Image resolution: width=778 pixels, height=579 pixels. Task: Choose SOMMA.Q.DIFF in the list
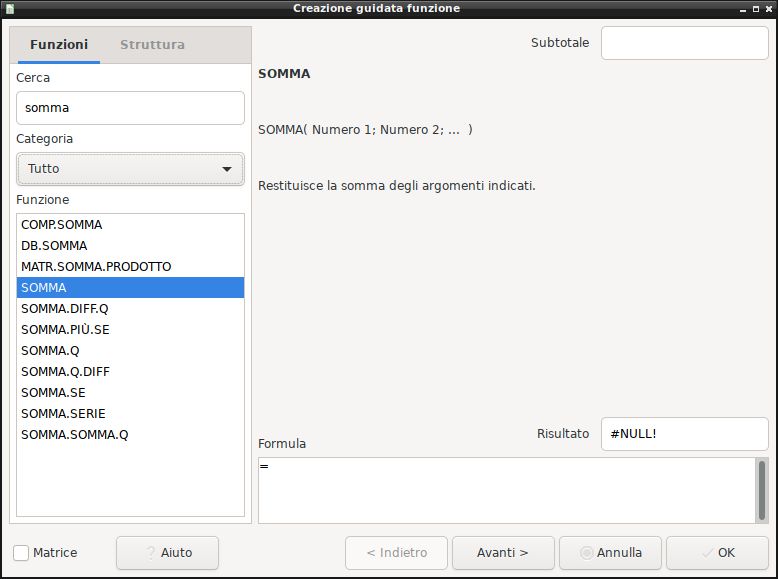[x=65, y=372]
